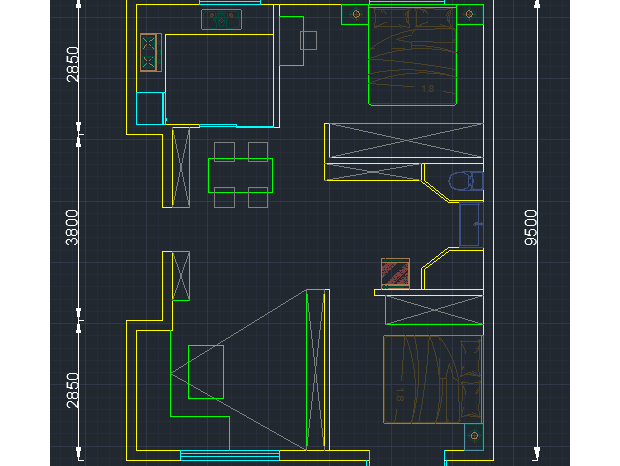The height and width of the screenshot is (466, 620).
Task: Select the bottom 2850 dimension text
Action: (72, 392)
